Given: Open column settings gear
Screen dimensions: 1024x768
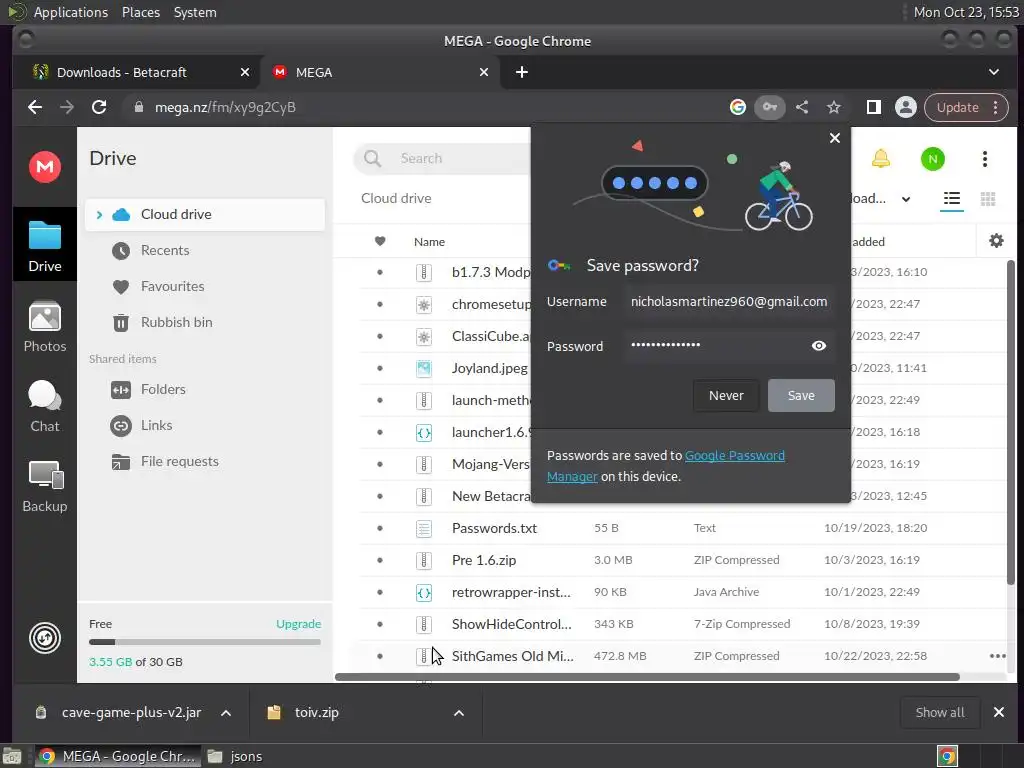Looking at the screenshot, I should (997, 241).
